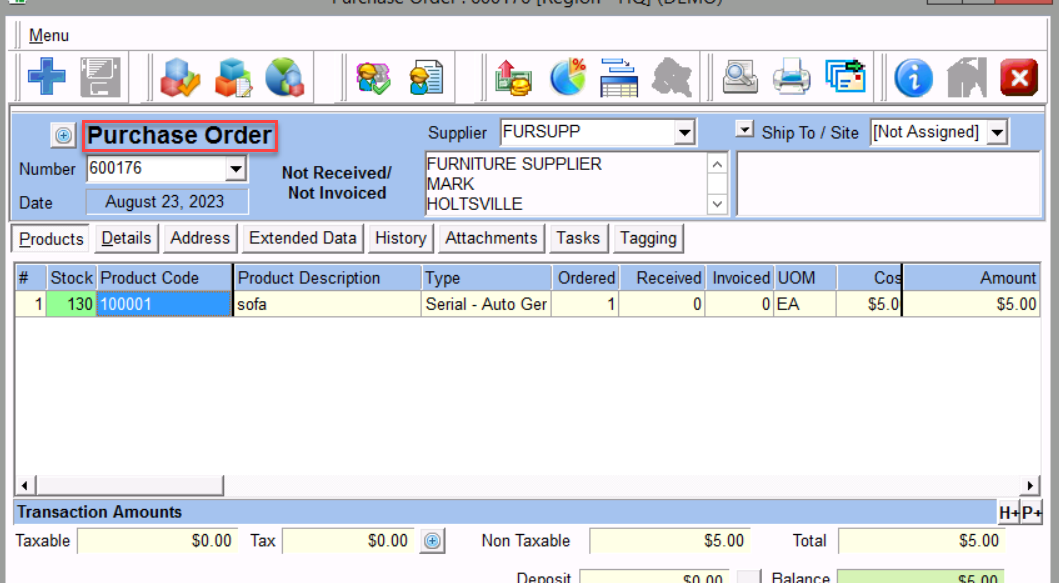Select the product code 100001 cell
The width and height of the screenshot is (1059, 583).
click(x=164, y=304)
